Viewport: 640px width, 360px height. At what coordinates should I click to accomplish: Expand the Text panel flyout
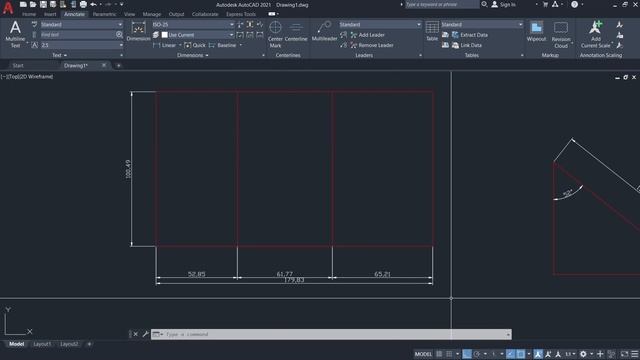click(x=60, y=55)
